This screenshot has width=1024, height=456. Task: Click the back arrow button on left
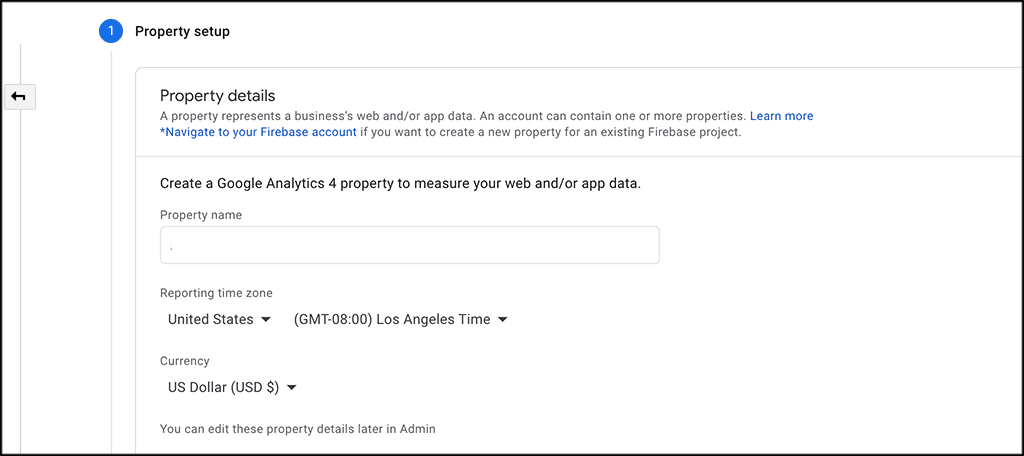[20, 96]
